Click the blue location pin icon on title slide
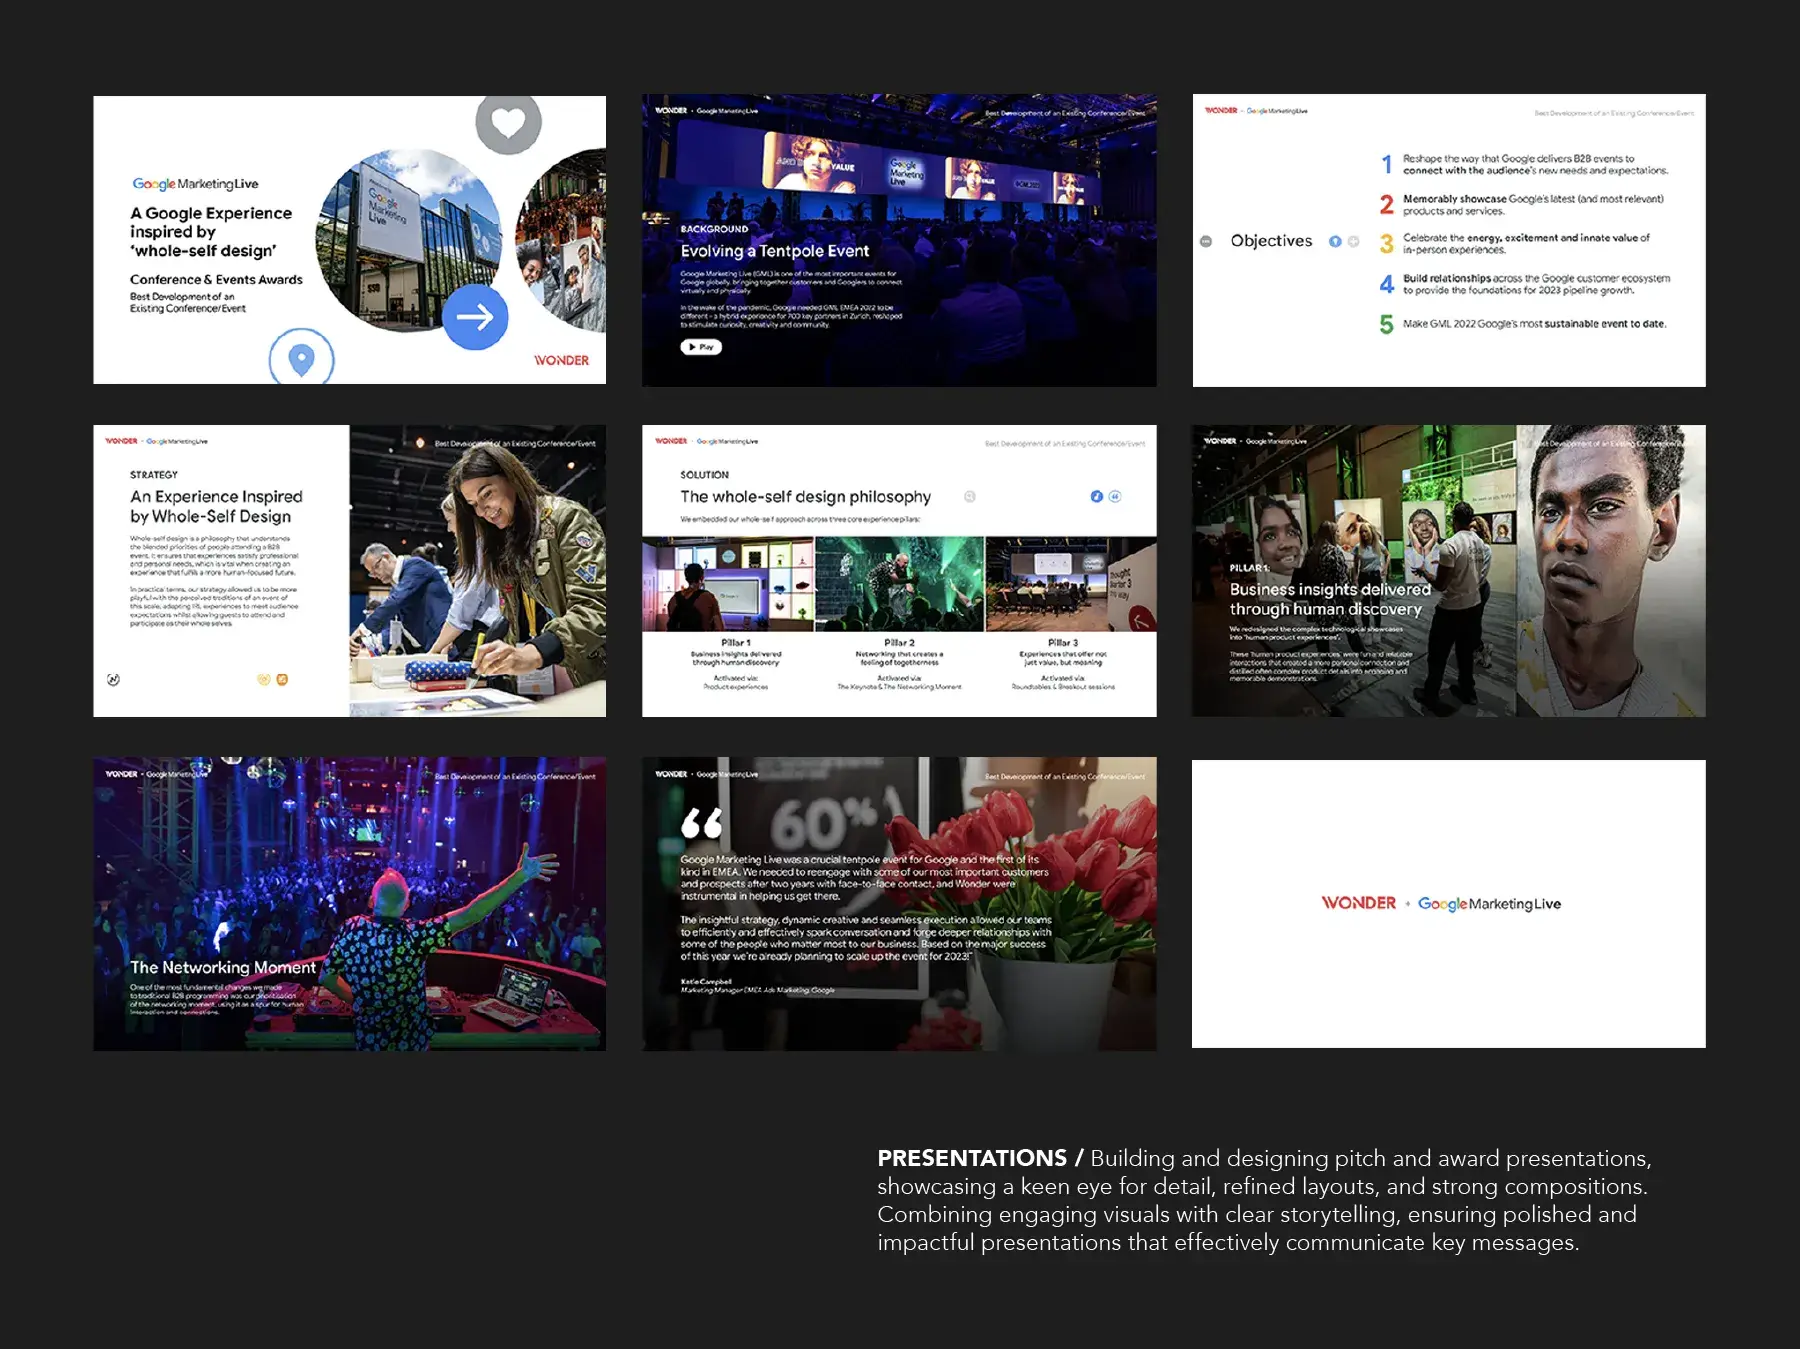Image resolution: width=1800 pixels, height=1349 pixels. tap(301, 358)
